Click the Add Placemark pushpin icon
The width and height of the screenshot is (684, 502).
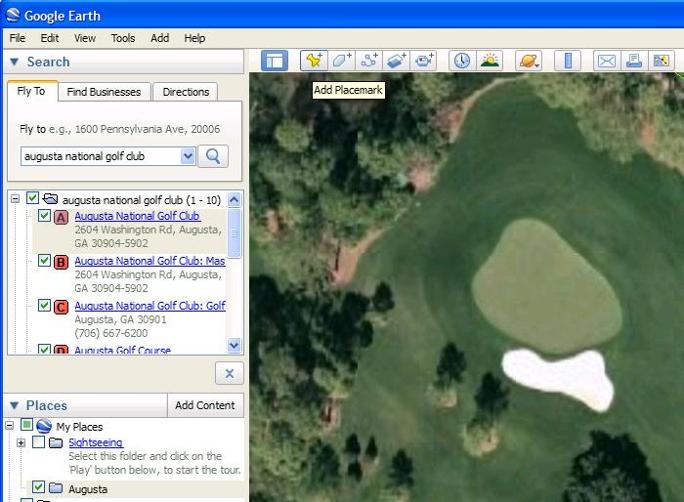point(314,61)
